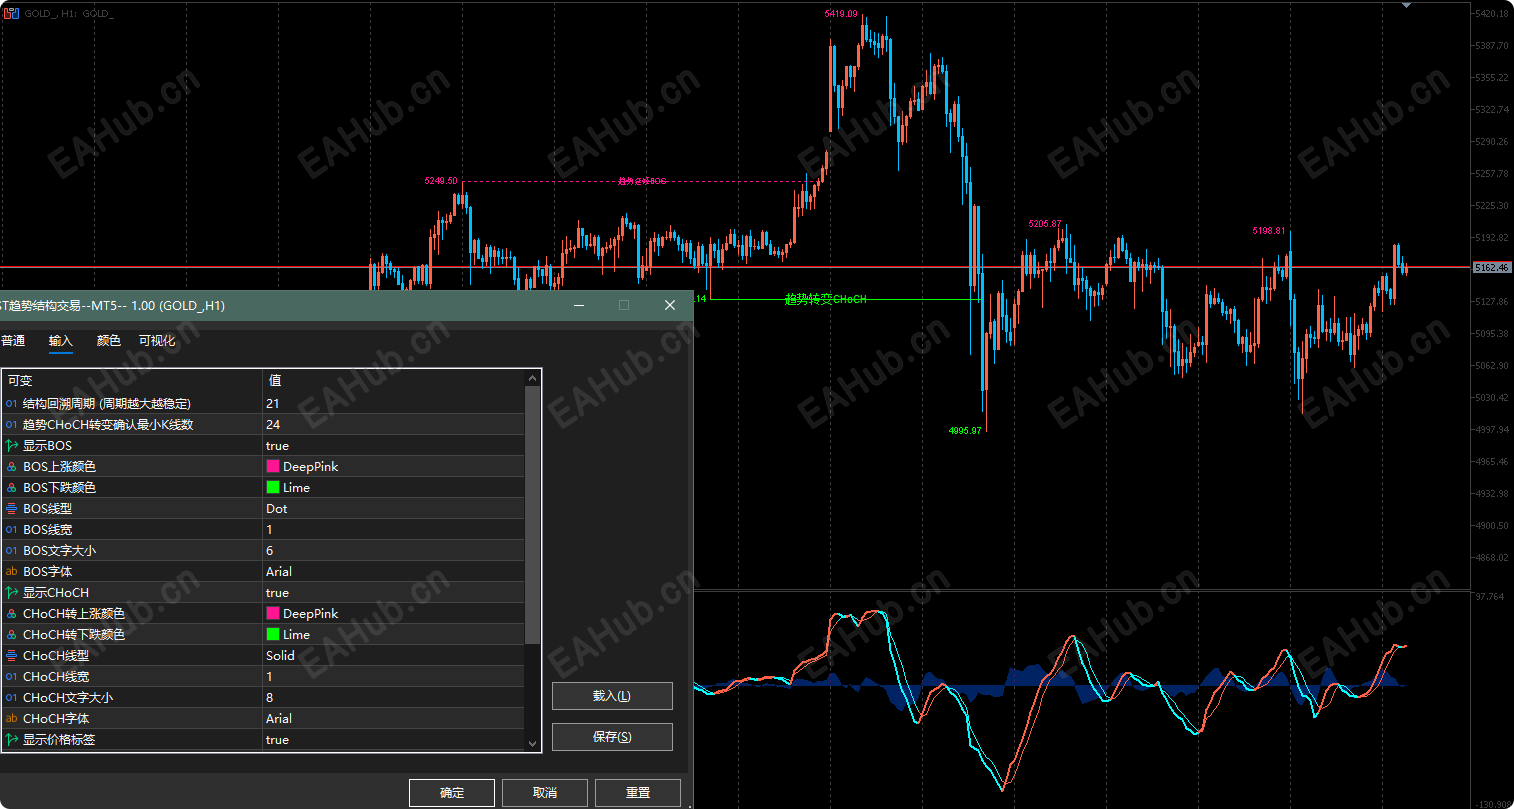Click the integer icon of 结构回溯周期 row

click(x=12, y=404)
